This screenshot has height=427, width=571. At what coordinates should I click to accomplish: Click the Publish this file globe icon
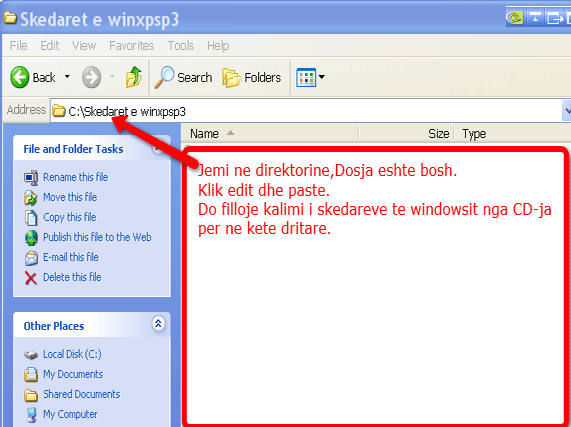[31, 238]
